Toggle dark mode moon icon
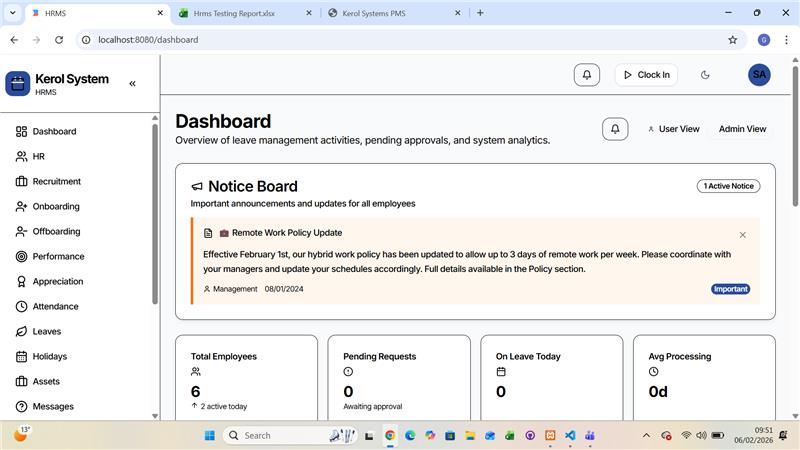 (705, 75)
